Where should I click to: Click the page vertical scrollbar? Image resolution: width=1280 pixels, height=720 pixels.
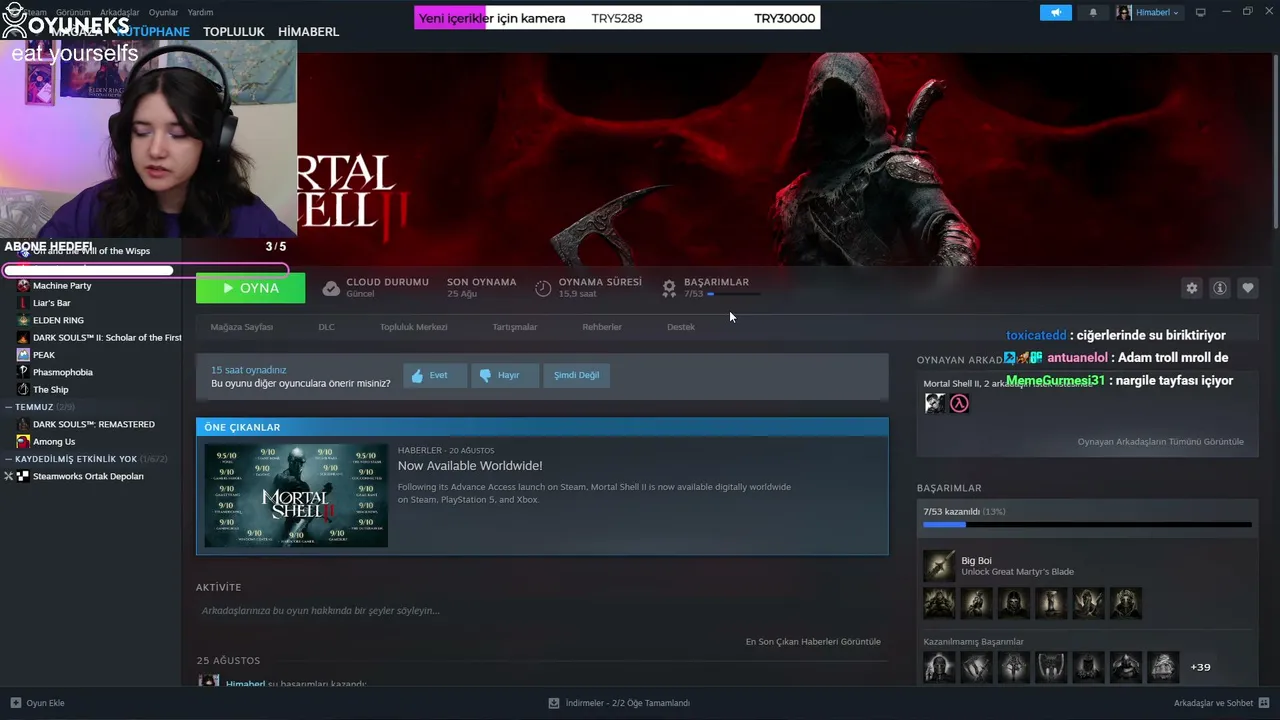[x=1275, y=140]
